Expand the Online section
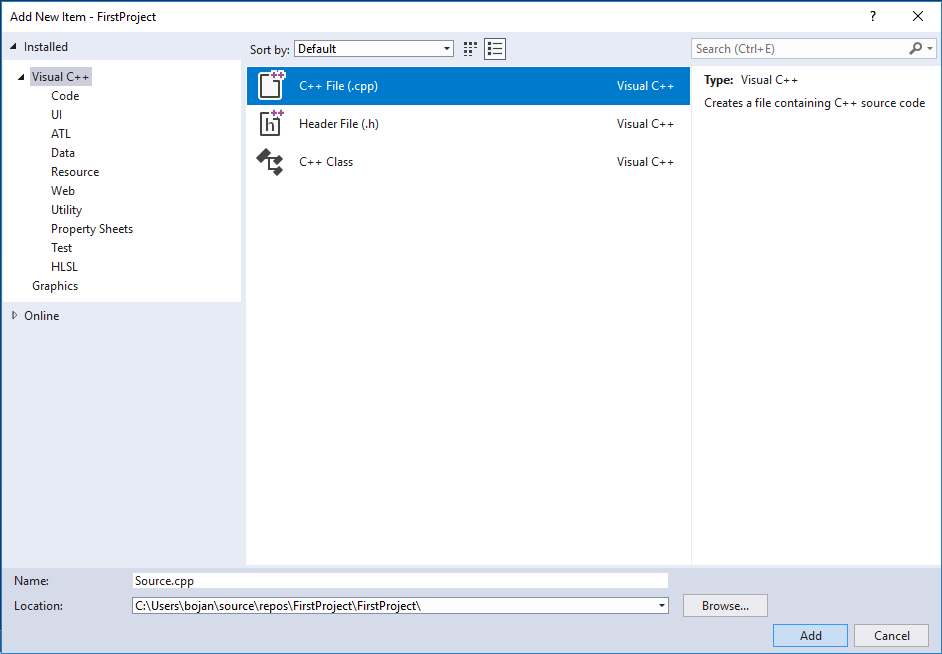 14,315
